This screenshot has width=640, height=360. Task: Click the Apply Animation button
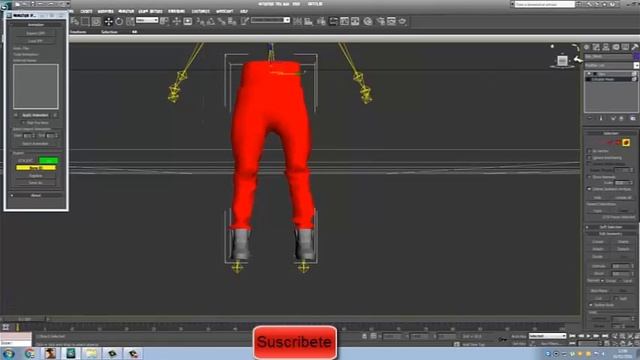(35, 116)
